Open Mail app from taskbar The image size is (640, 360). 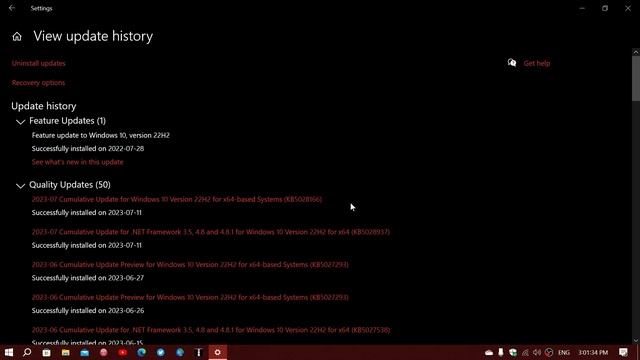point(84,352)
